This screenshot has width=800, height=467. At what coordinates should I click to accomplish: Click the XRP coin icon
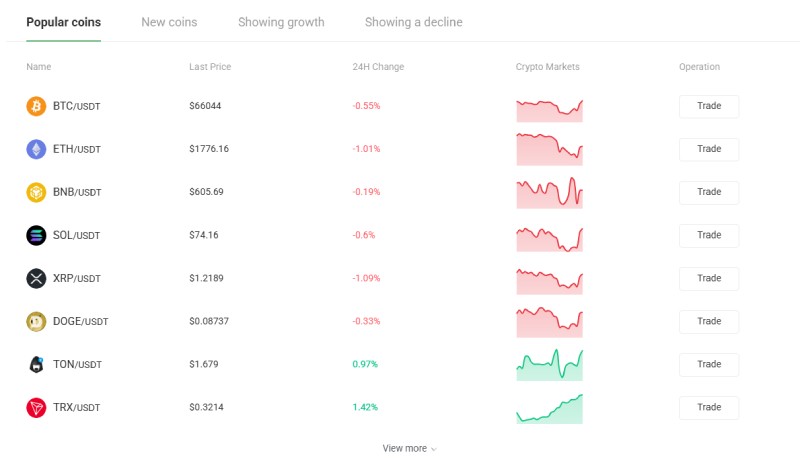coord(36,278)
